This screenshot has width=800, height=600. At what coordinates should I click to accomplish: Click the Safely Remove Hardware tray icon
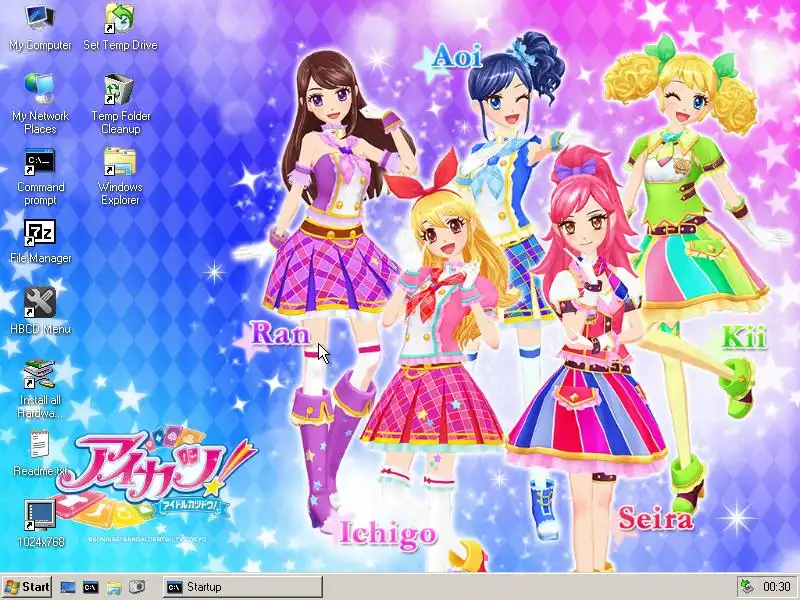(x=748, y=587)
